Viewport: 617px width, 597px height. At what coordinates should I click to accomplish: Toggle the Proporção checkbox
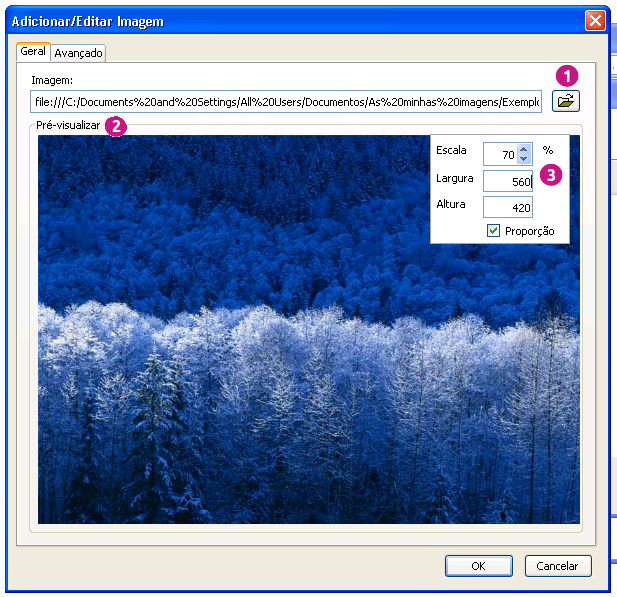tap(493, 231)
